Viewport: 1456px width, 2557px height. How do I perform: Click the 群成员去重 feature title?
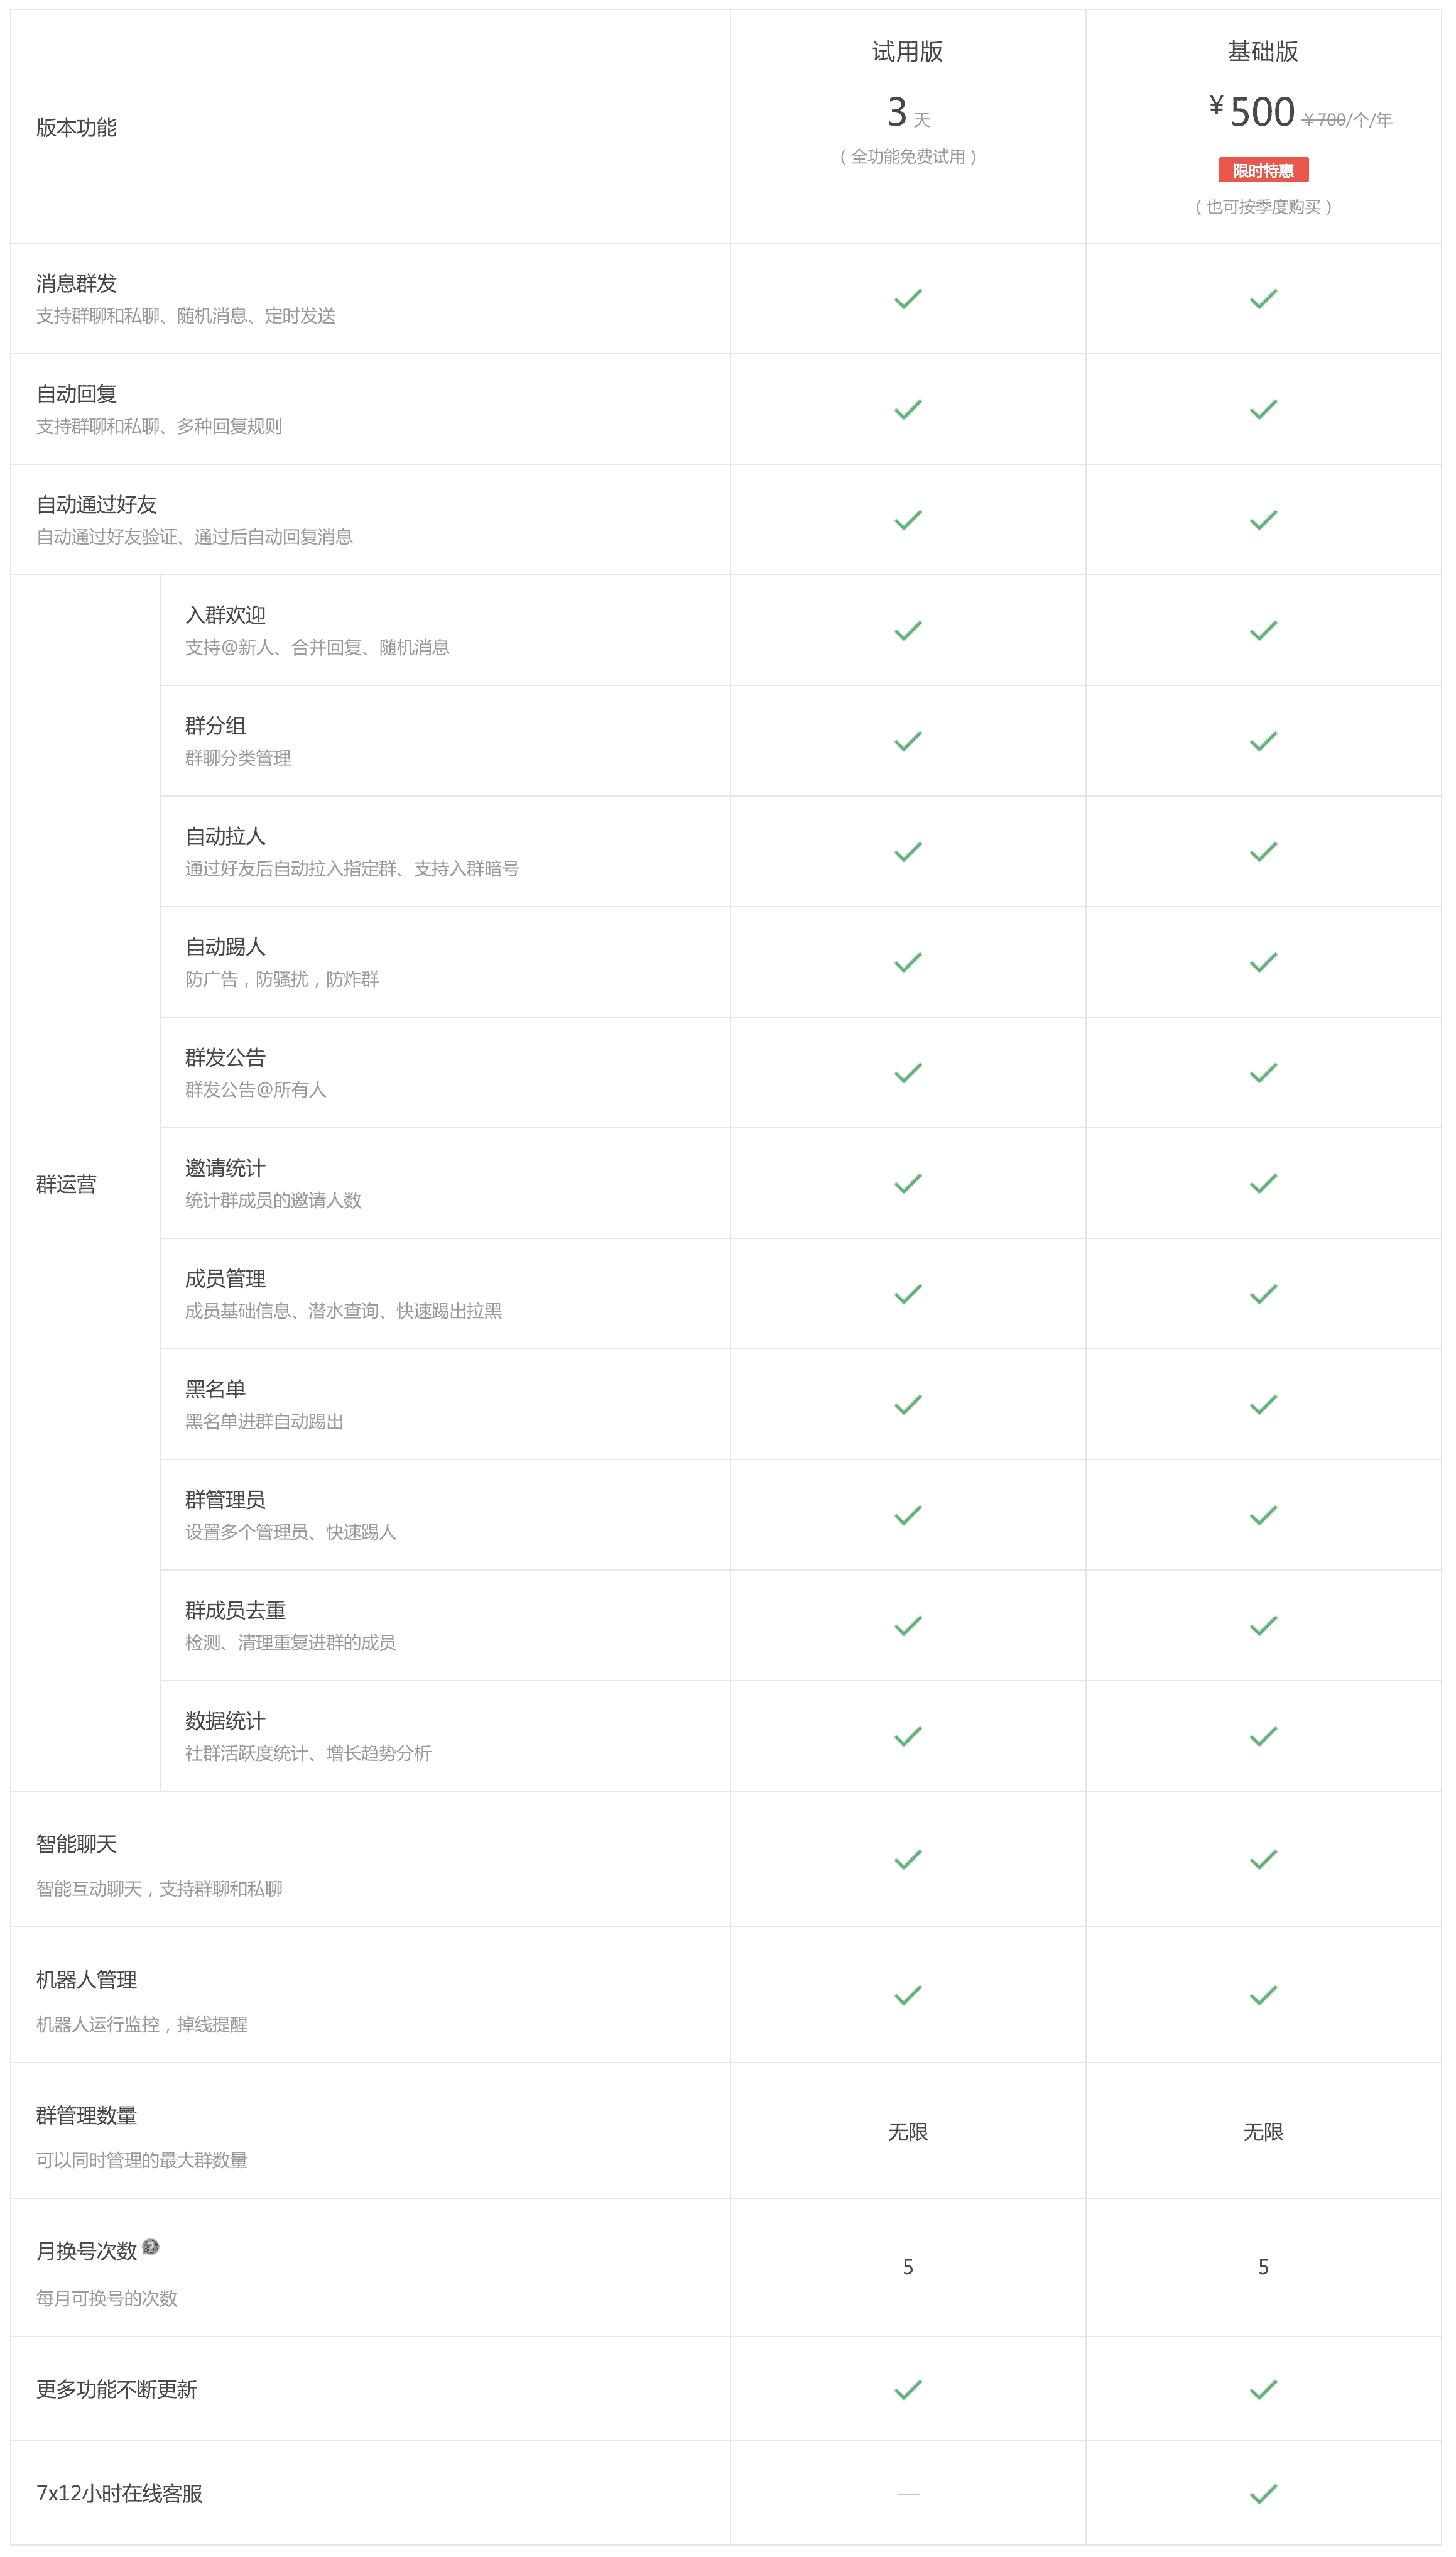pos(235,1610)
